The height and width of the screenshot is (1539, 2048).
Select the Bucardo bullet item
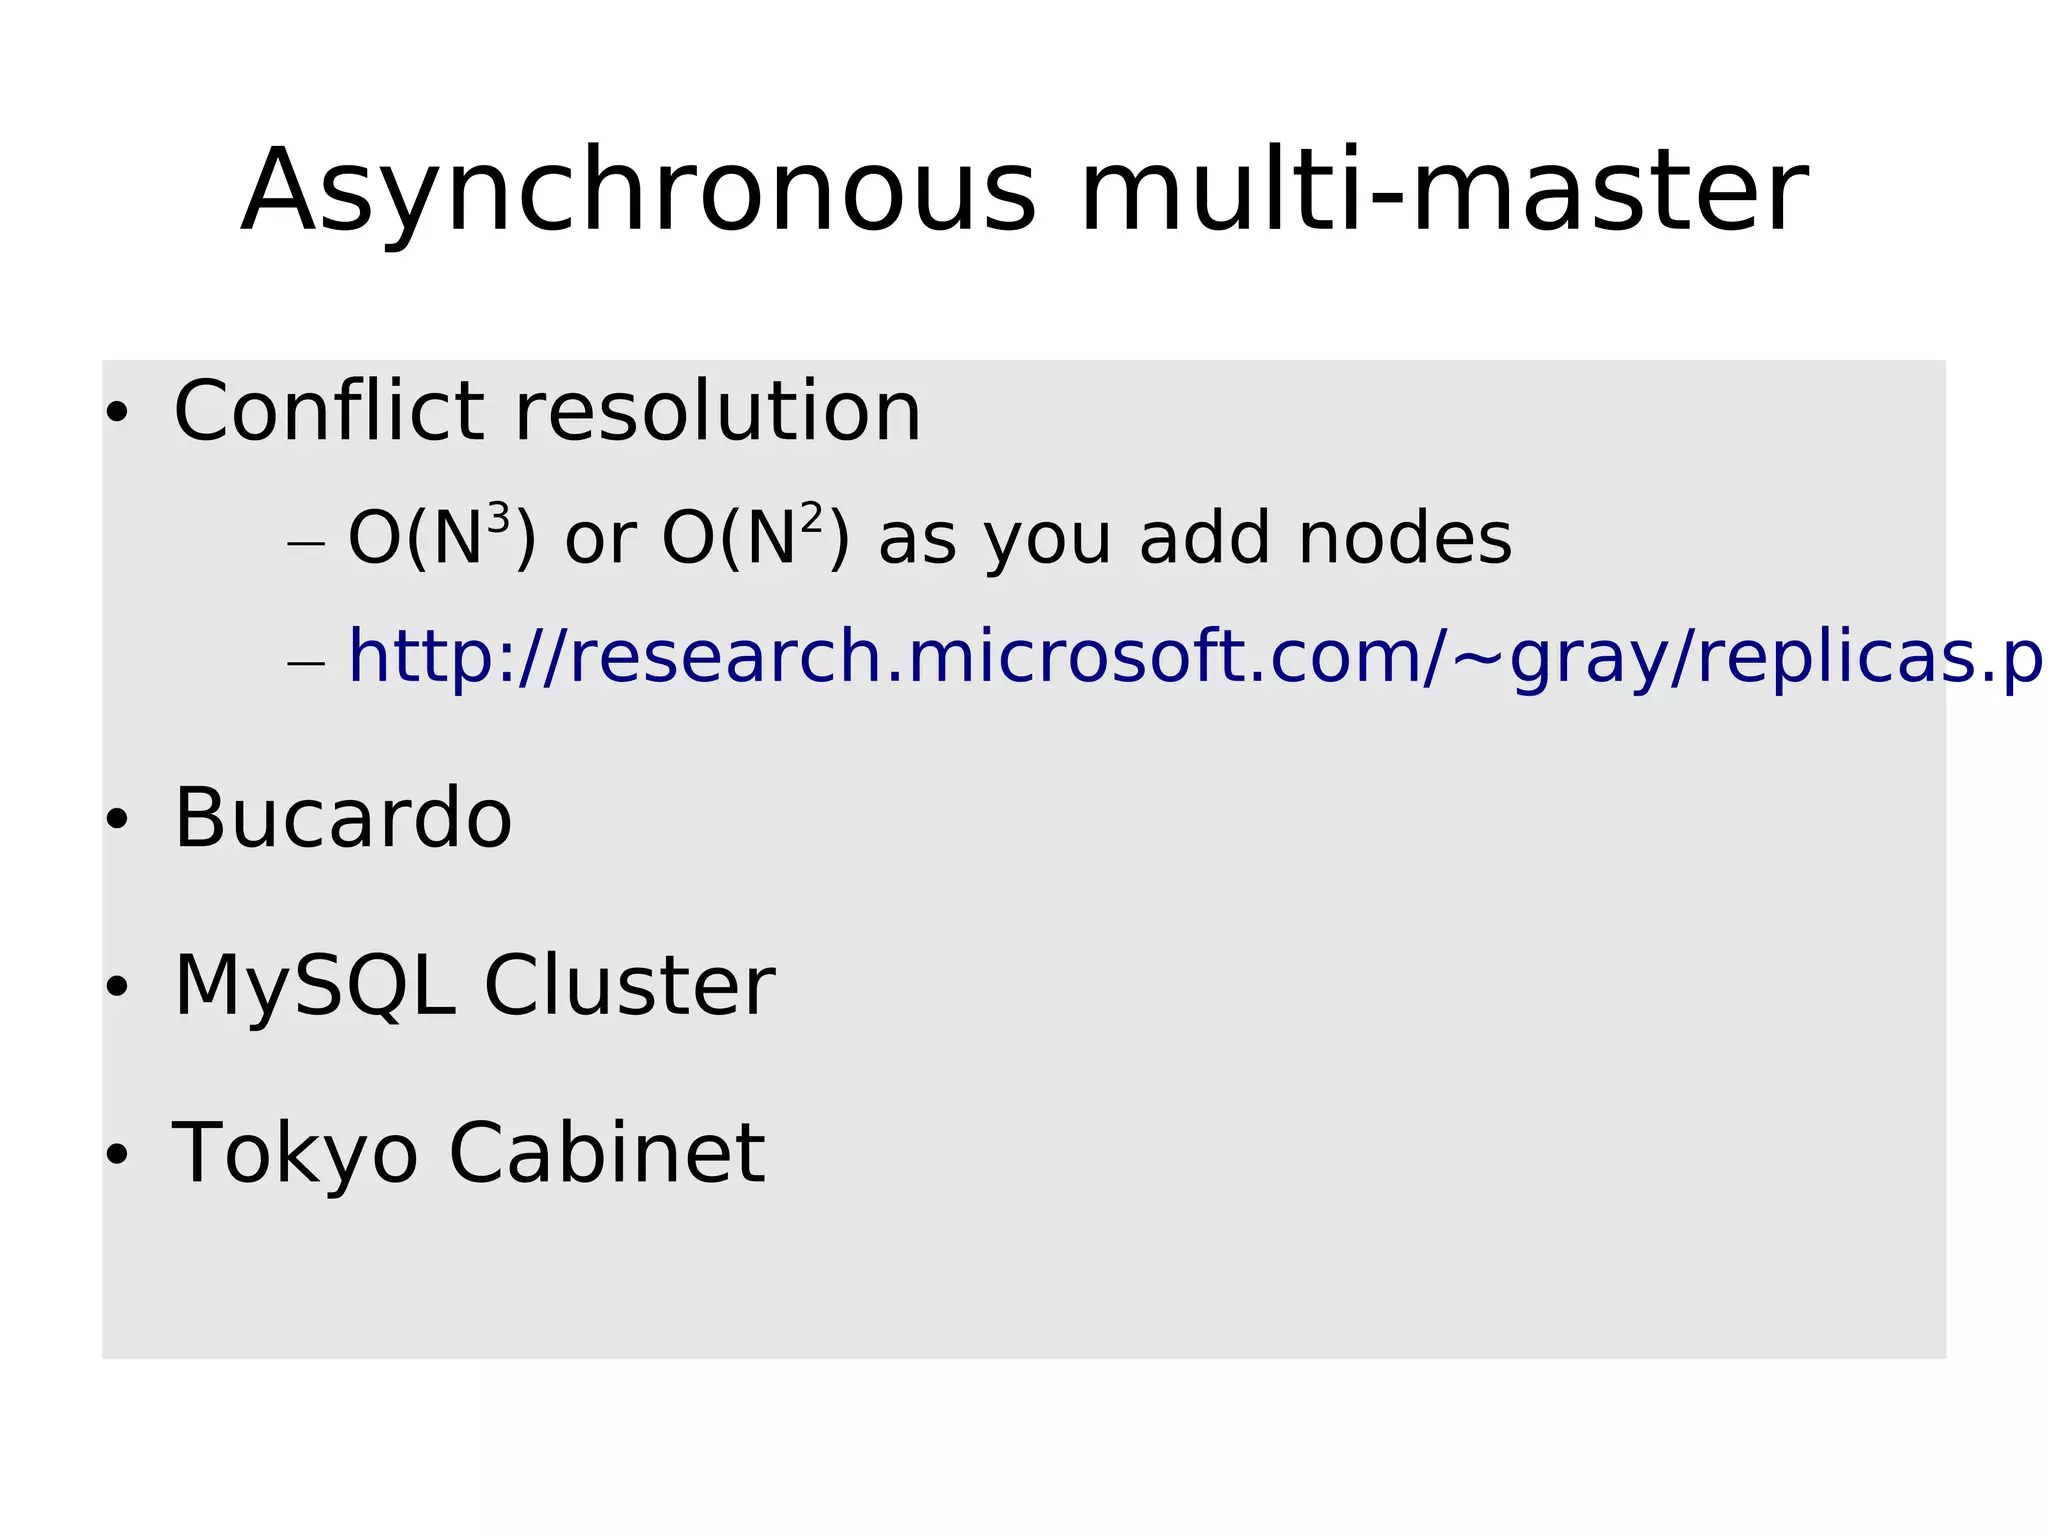pyautogui.click(x=343, y=818)
